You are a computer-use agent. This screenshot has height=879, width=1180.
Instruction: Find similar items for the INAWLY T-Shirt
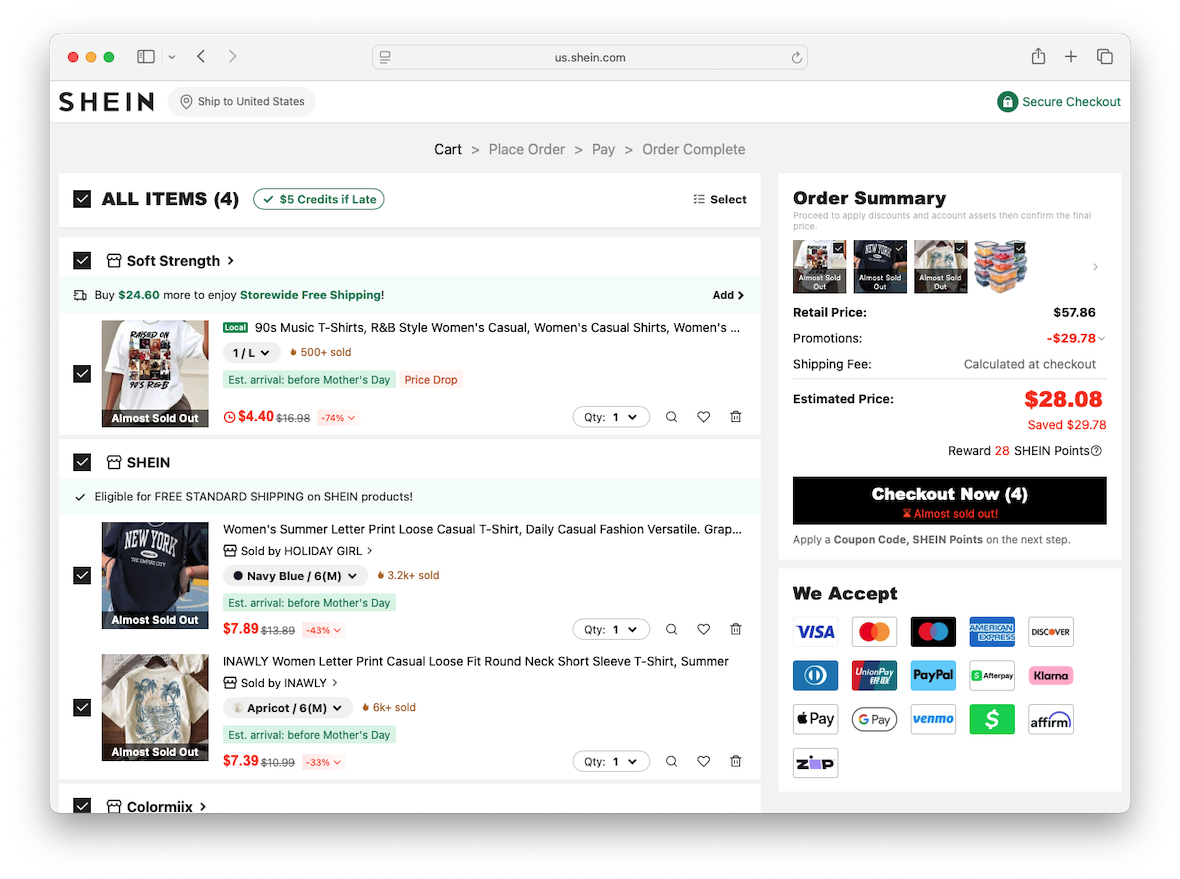(x=671, y=762)
